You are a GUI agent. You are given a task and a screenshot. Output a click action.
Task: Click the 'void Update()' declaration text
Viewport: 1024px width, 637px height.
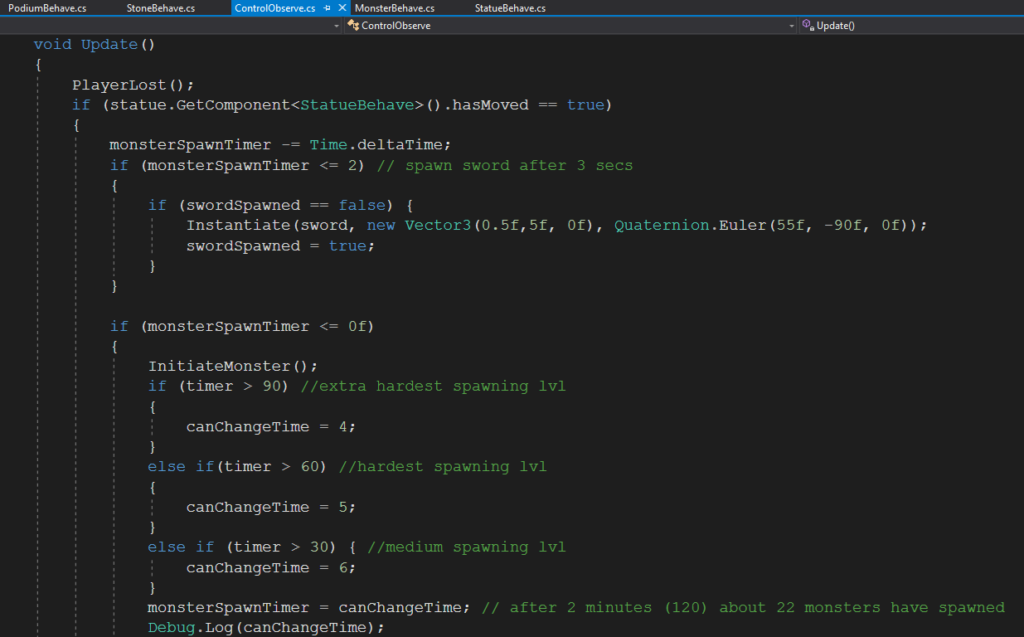click(94, 44)
